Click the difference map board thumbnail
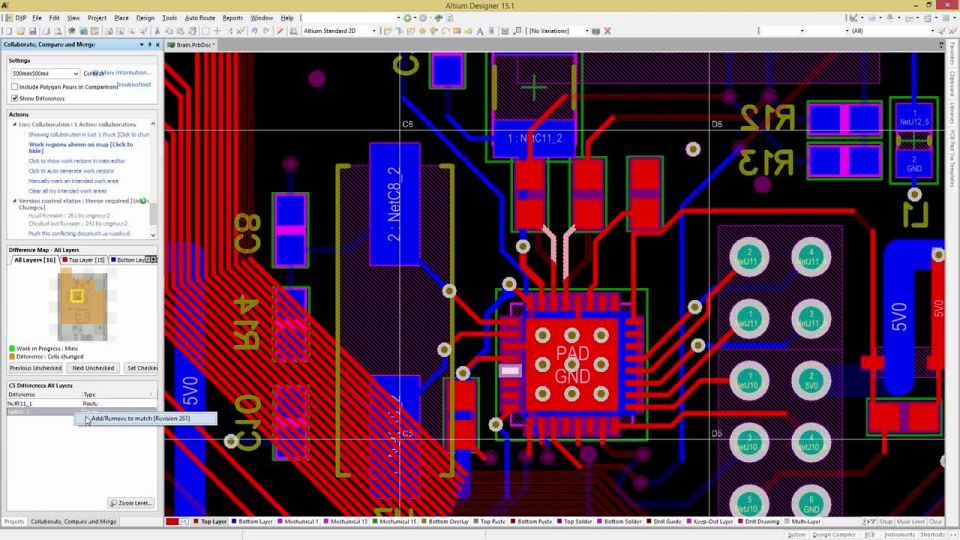The image size is (960, 540). point(82,306)
